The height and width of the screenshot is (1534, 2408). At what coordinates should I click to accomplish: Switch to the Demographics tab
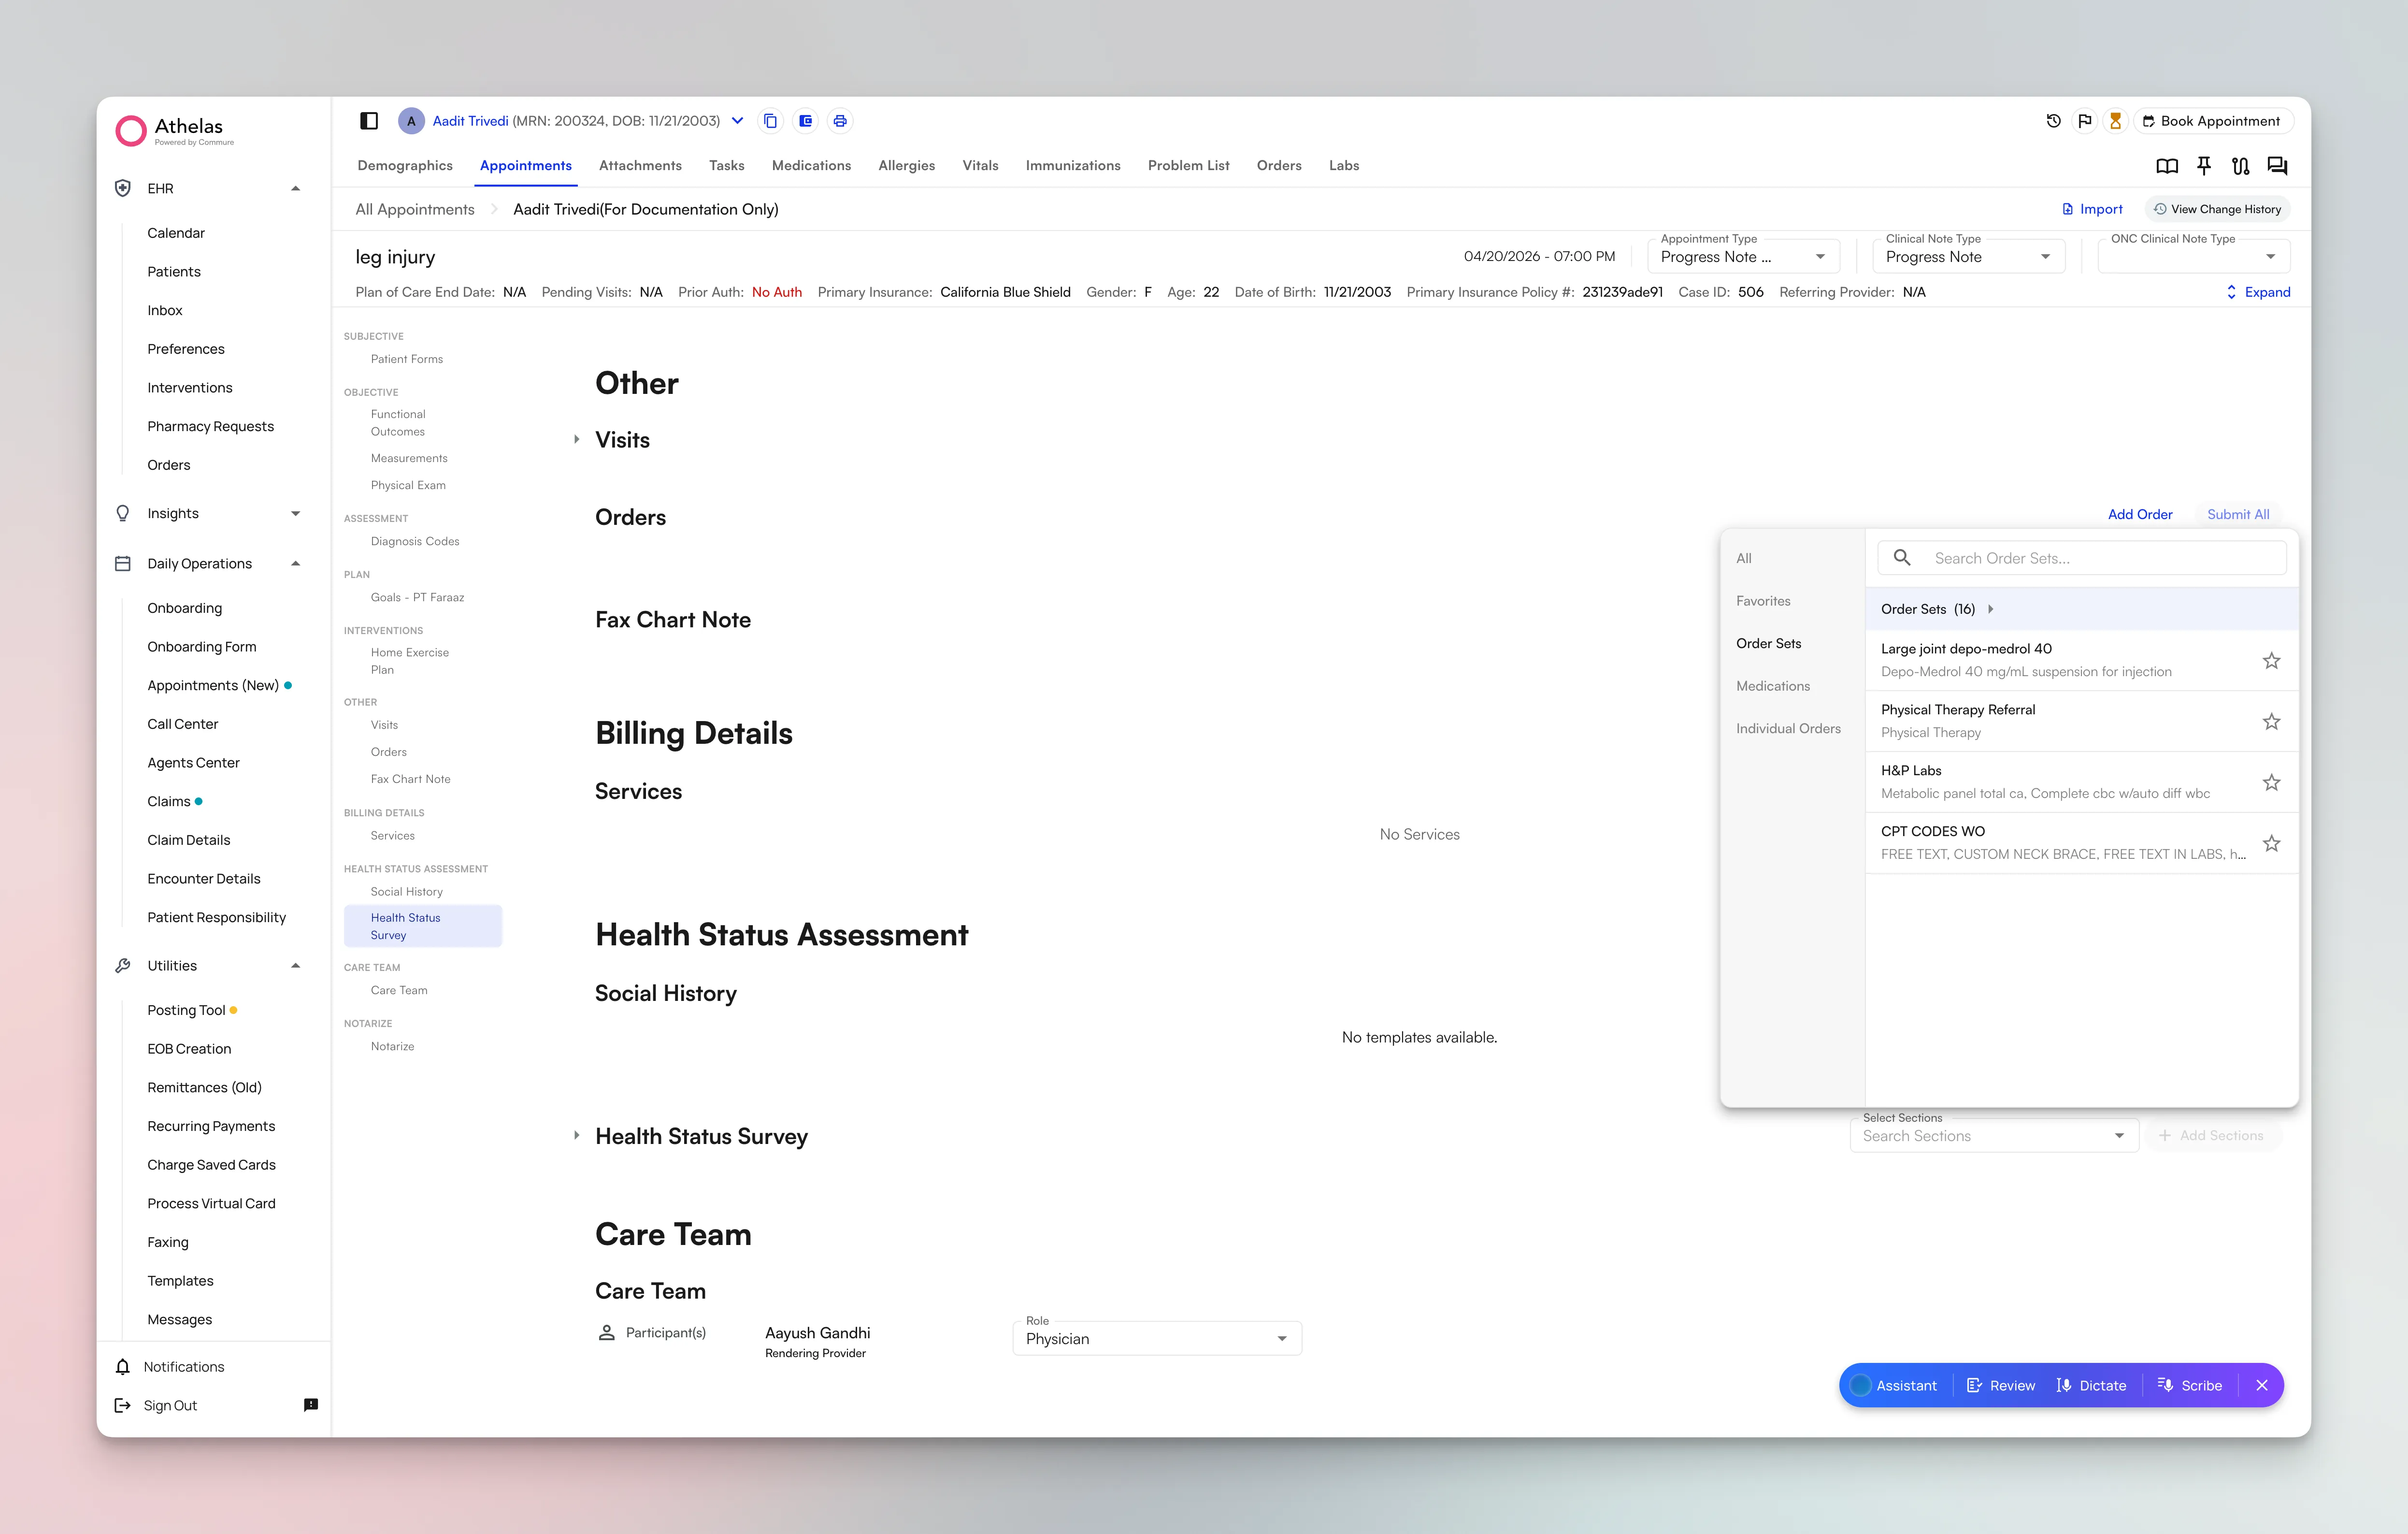pos(405,166)
